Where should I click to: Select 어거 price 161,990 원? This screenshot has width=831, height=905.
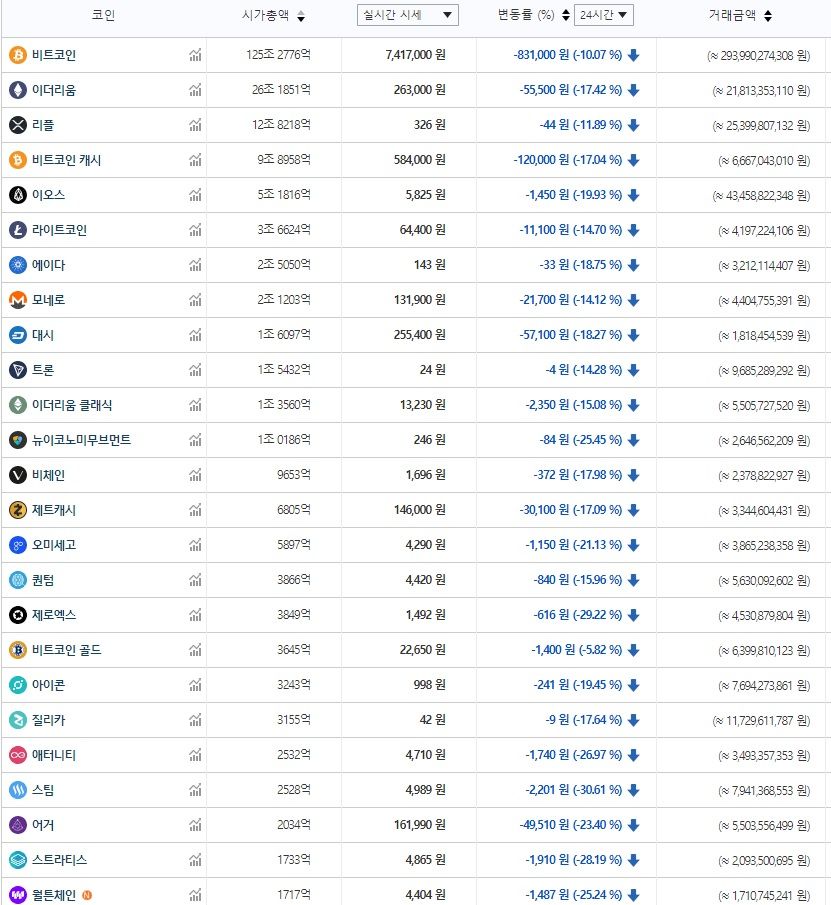[x=420, y=825]
